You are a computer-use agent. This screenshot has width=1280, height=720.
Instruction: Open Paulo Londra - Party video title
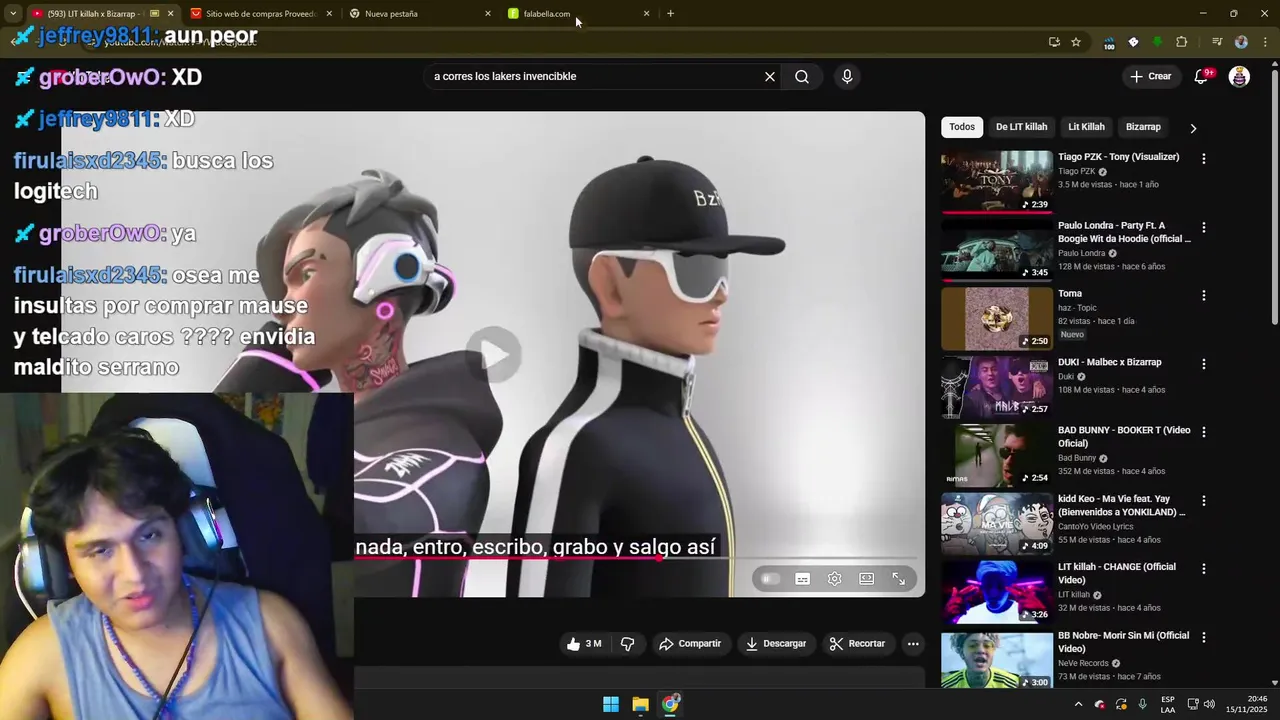click(1124, 232)
